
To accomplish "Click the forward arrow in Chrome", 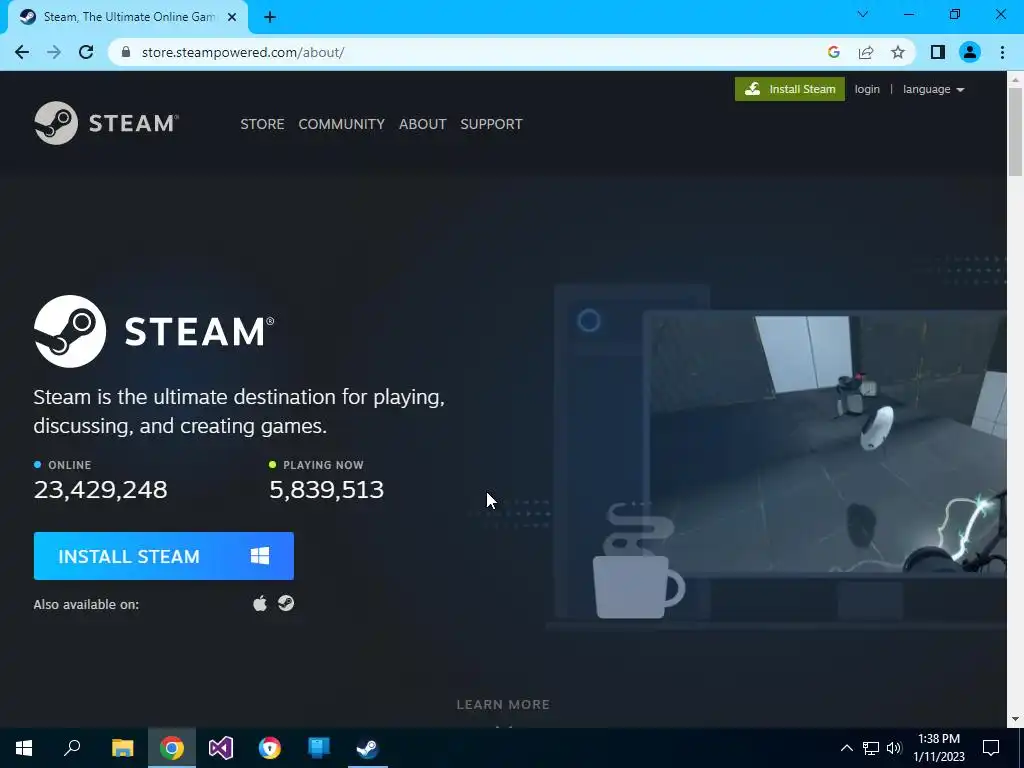I will coord(54,52).
